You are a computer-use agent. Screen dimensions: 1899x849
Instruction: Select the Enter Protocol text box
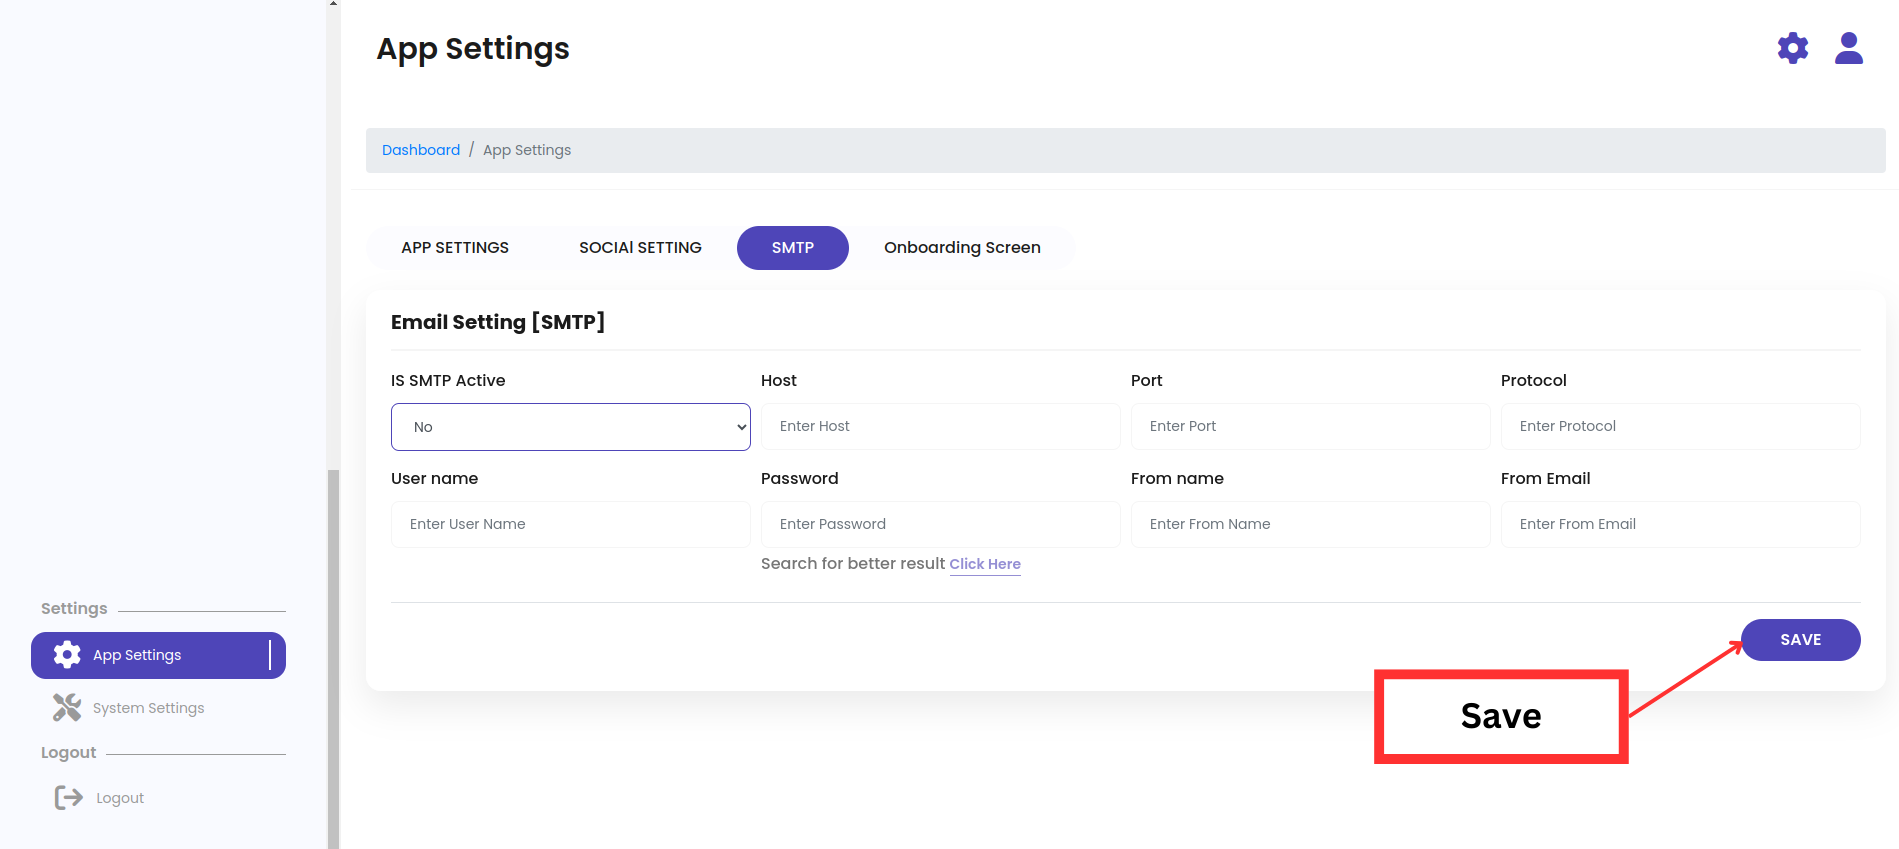point(1680,426)
